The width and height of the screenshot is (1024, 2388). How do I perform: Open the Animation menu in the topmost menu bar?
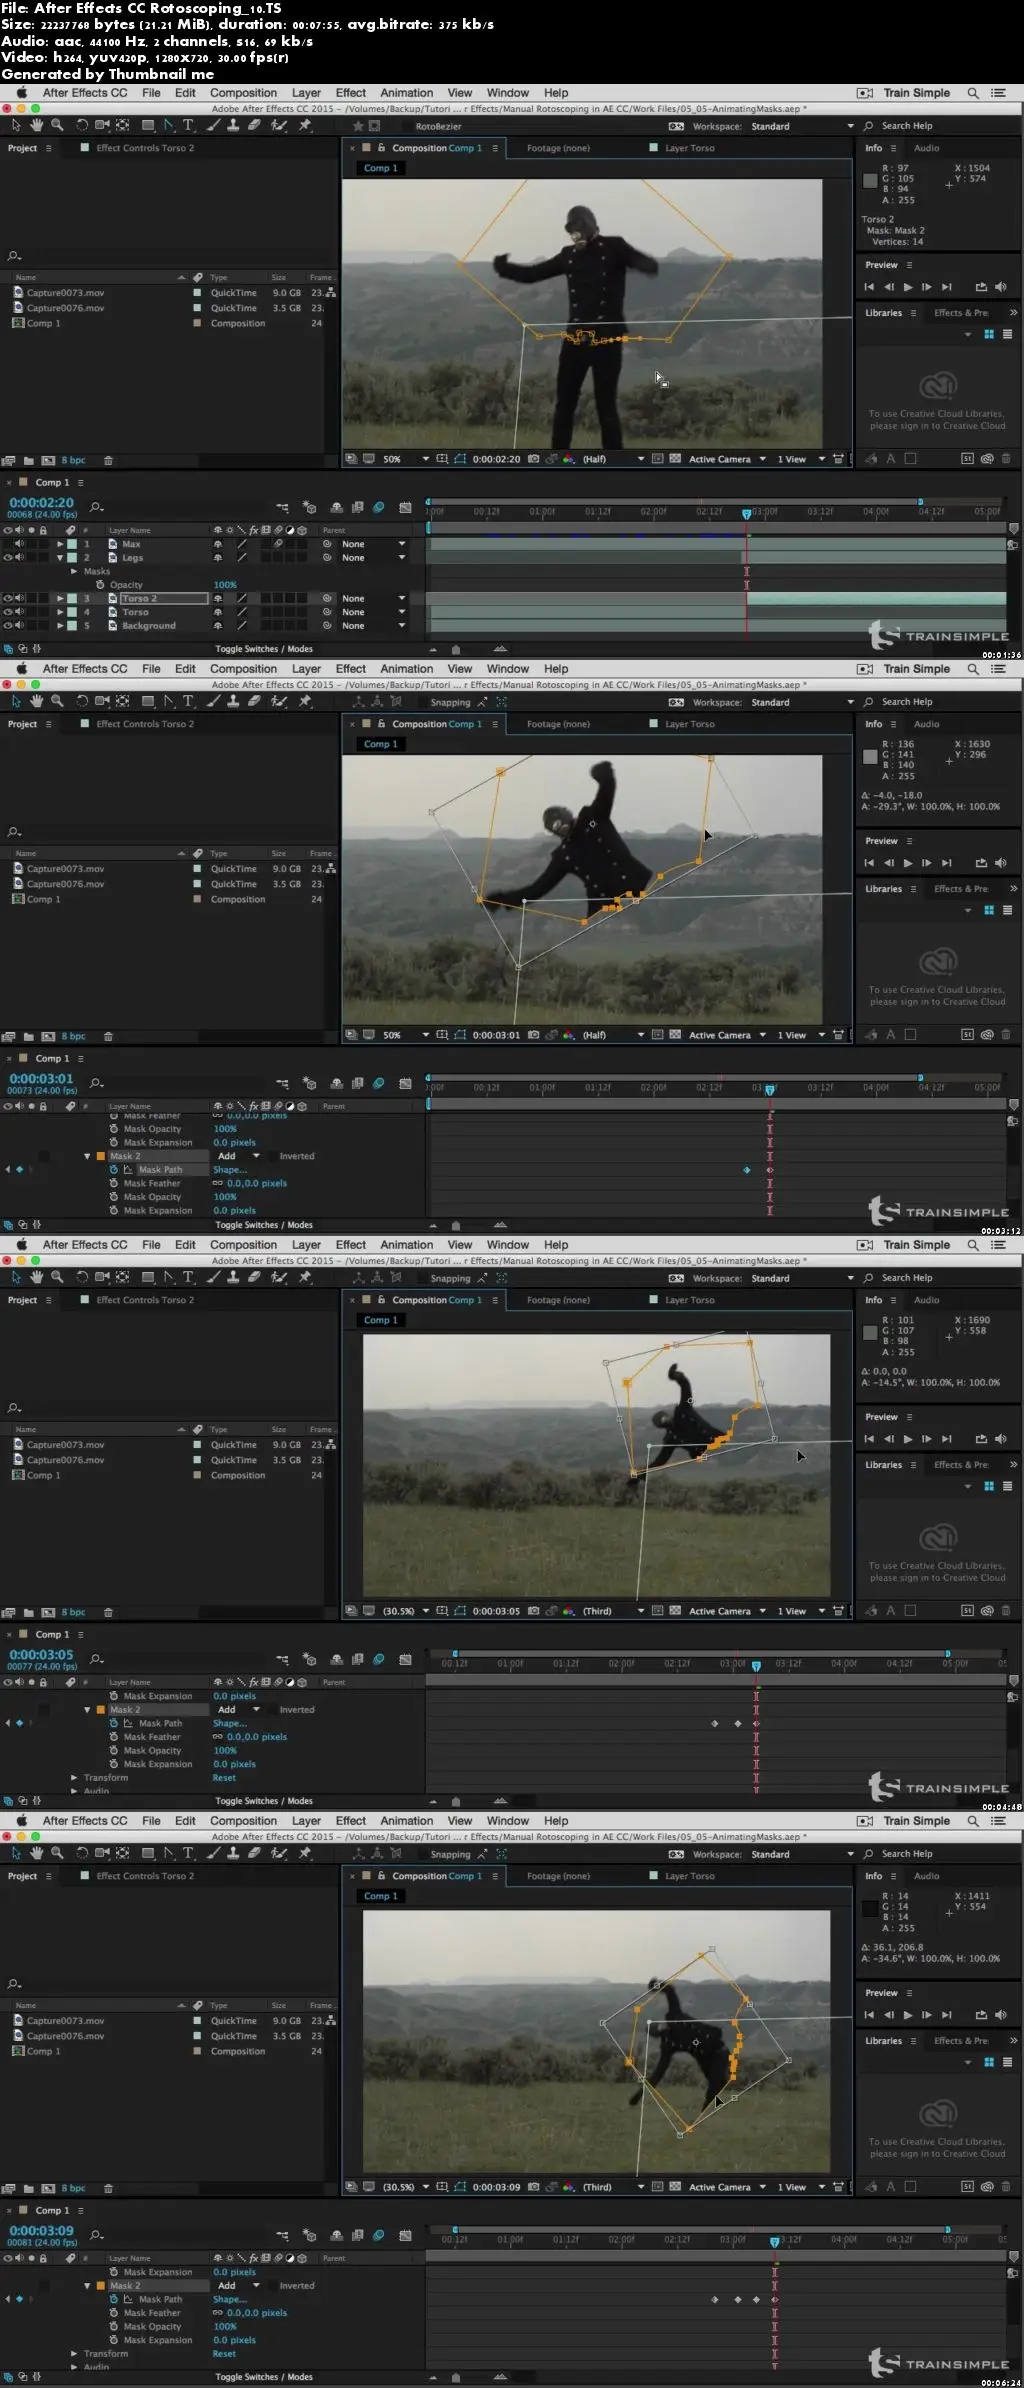point(406,93)
